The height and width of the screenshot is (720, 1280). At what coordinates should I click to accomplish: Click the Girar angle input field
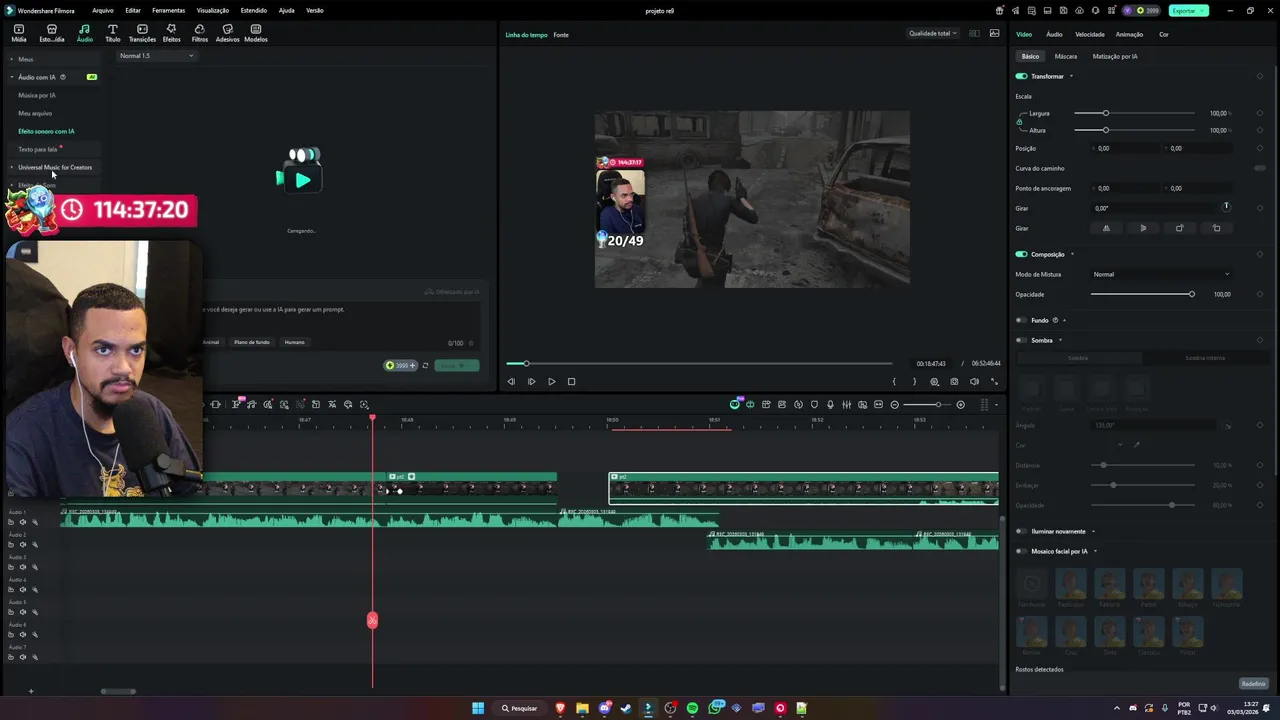[x=1155, y=208]
